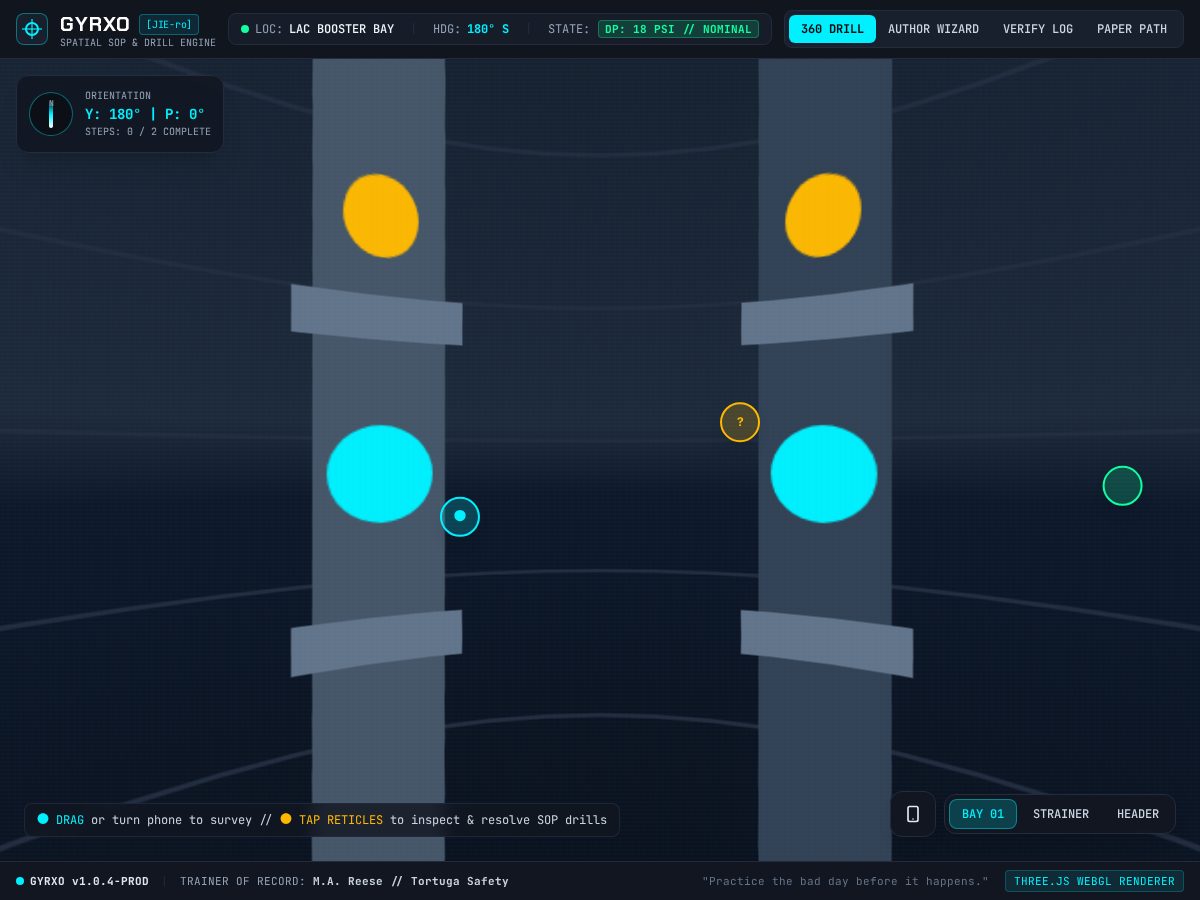This screenshot has width=1200, height=900.
Task: Click the "Practice the bad day" quote
Action: tap(845, 881)
